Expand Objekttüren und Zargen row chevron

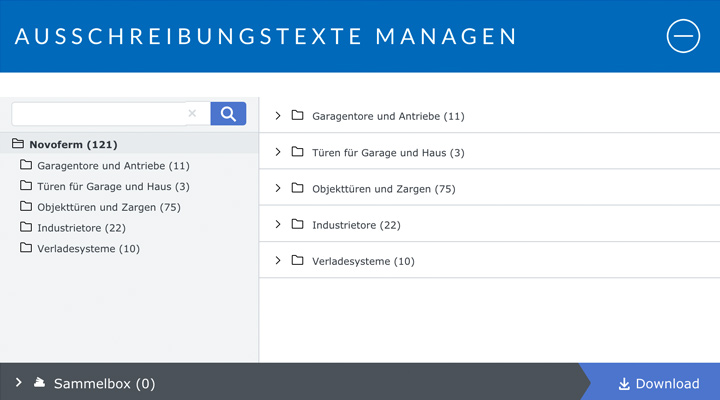(x=278, y=188)
